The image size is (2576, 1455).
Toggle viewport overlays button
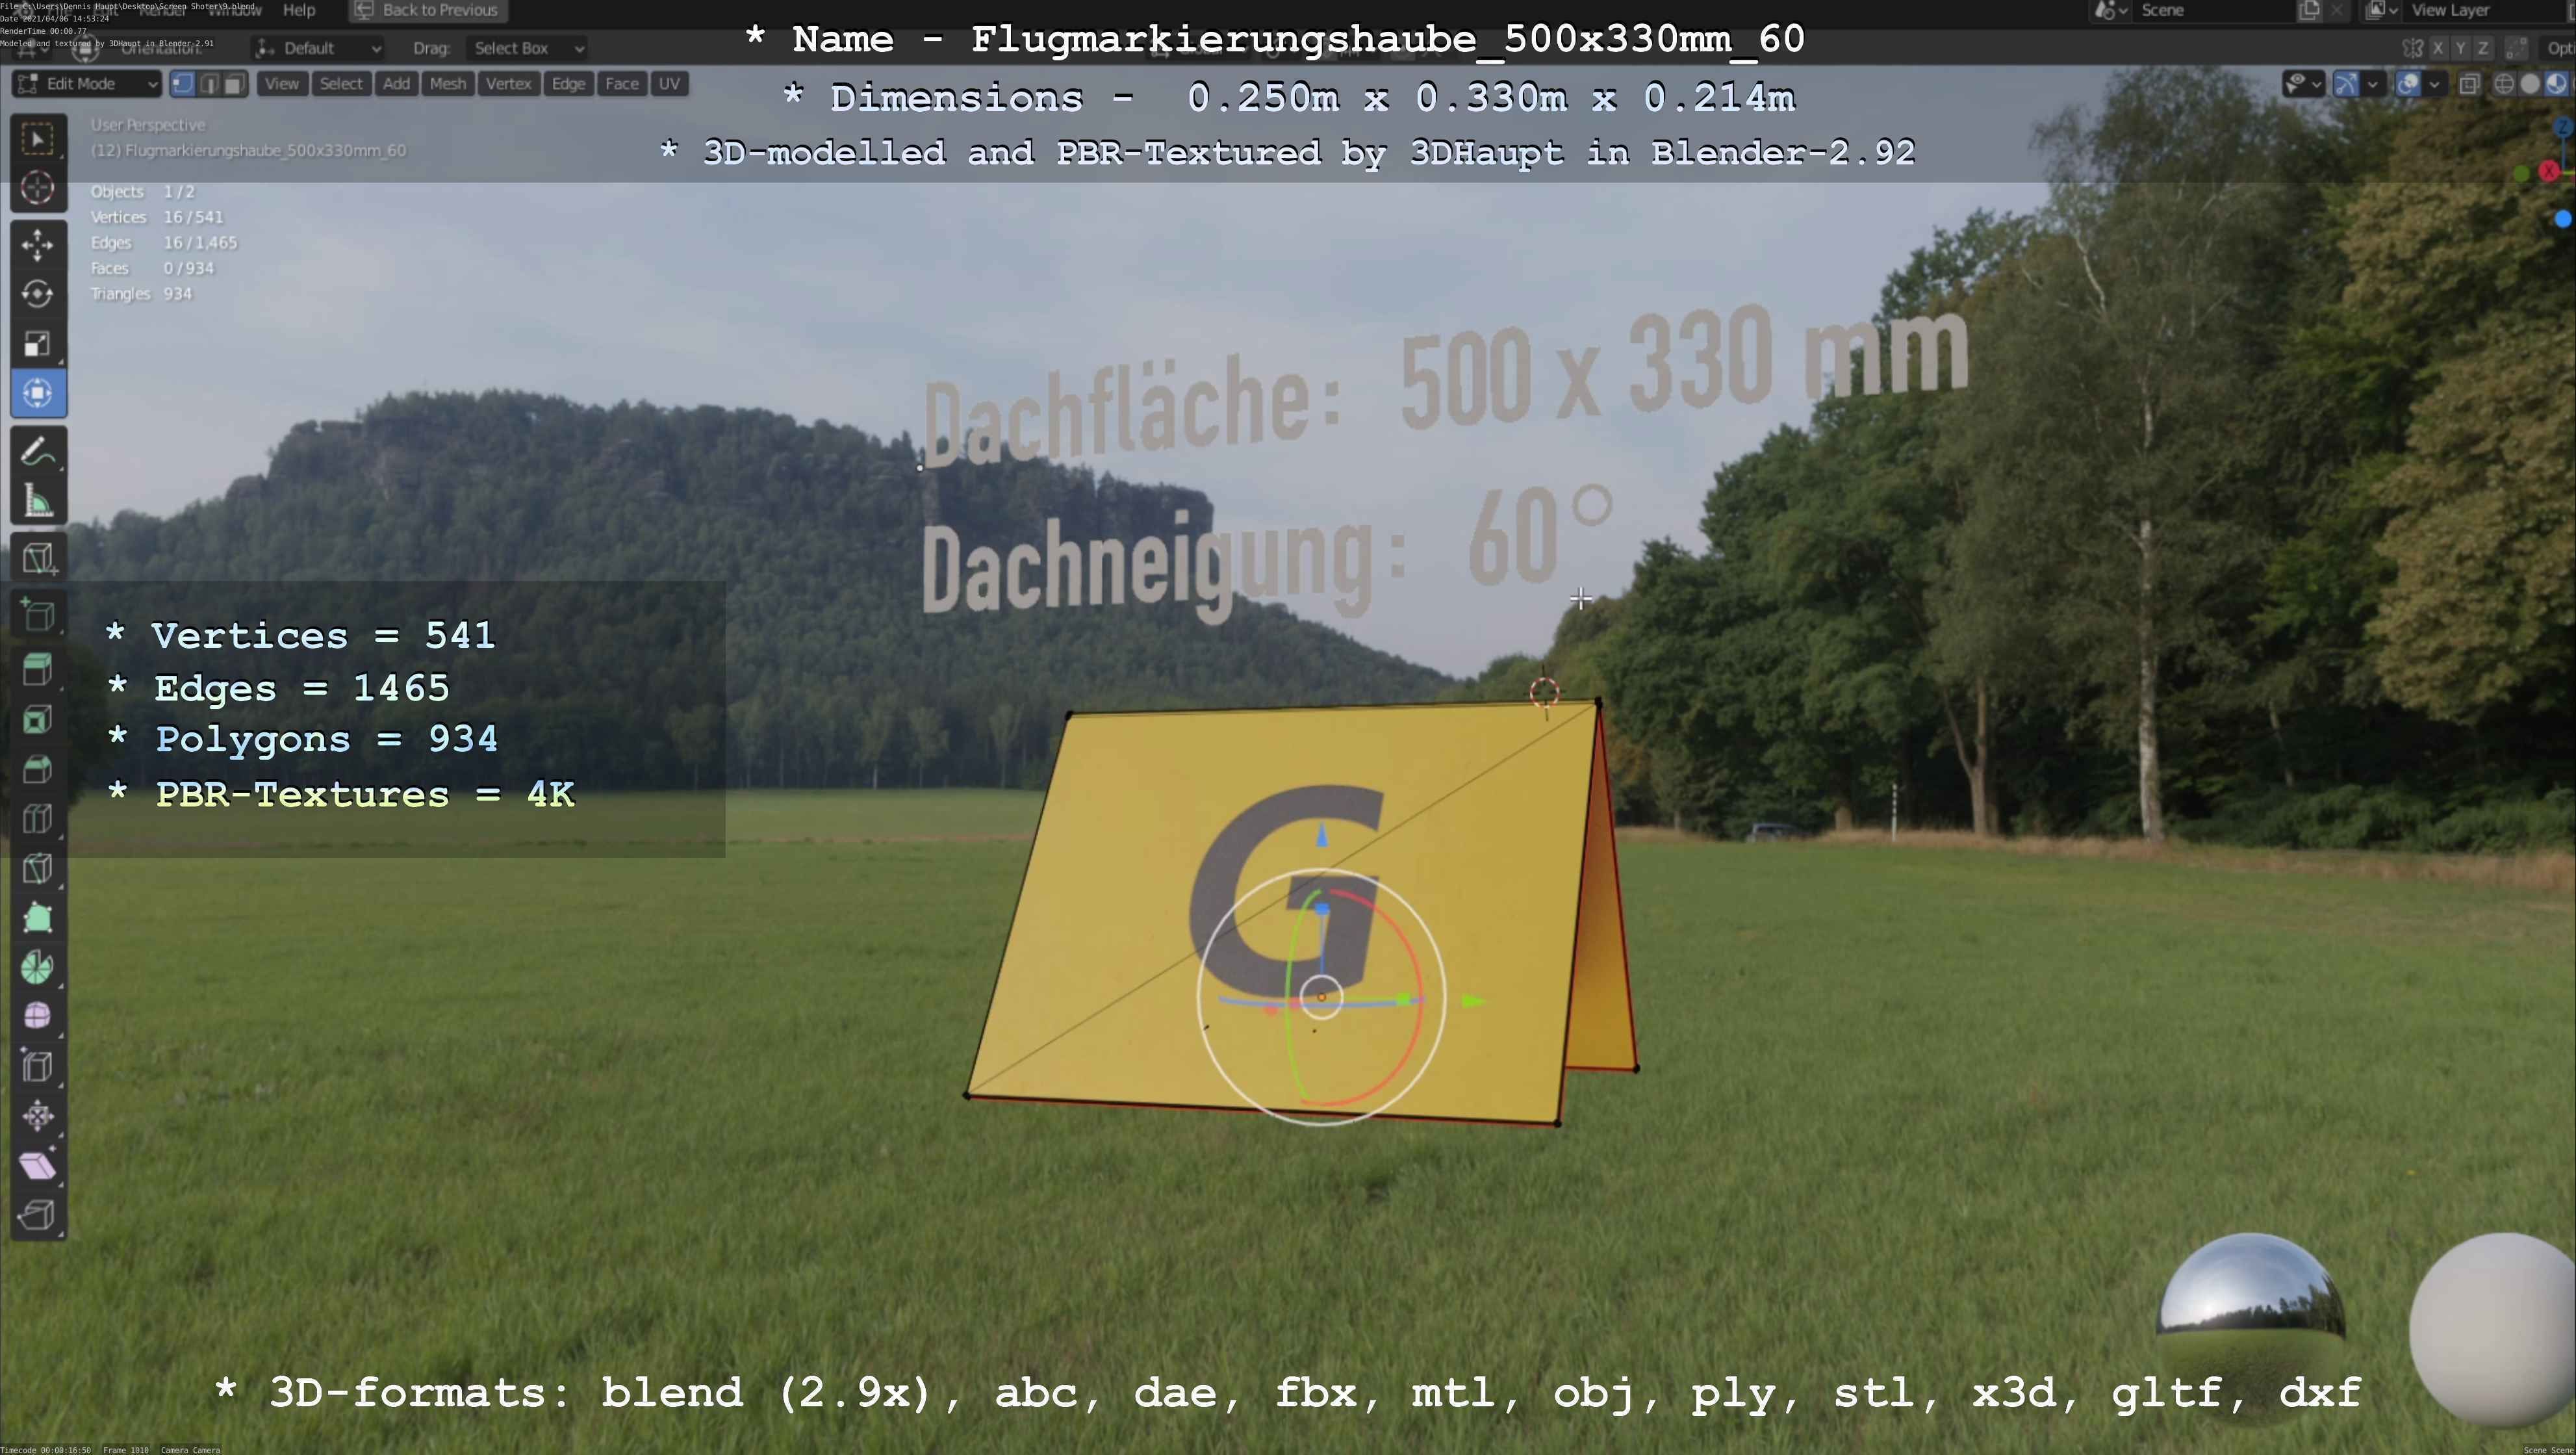point(2408,84)
